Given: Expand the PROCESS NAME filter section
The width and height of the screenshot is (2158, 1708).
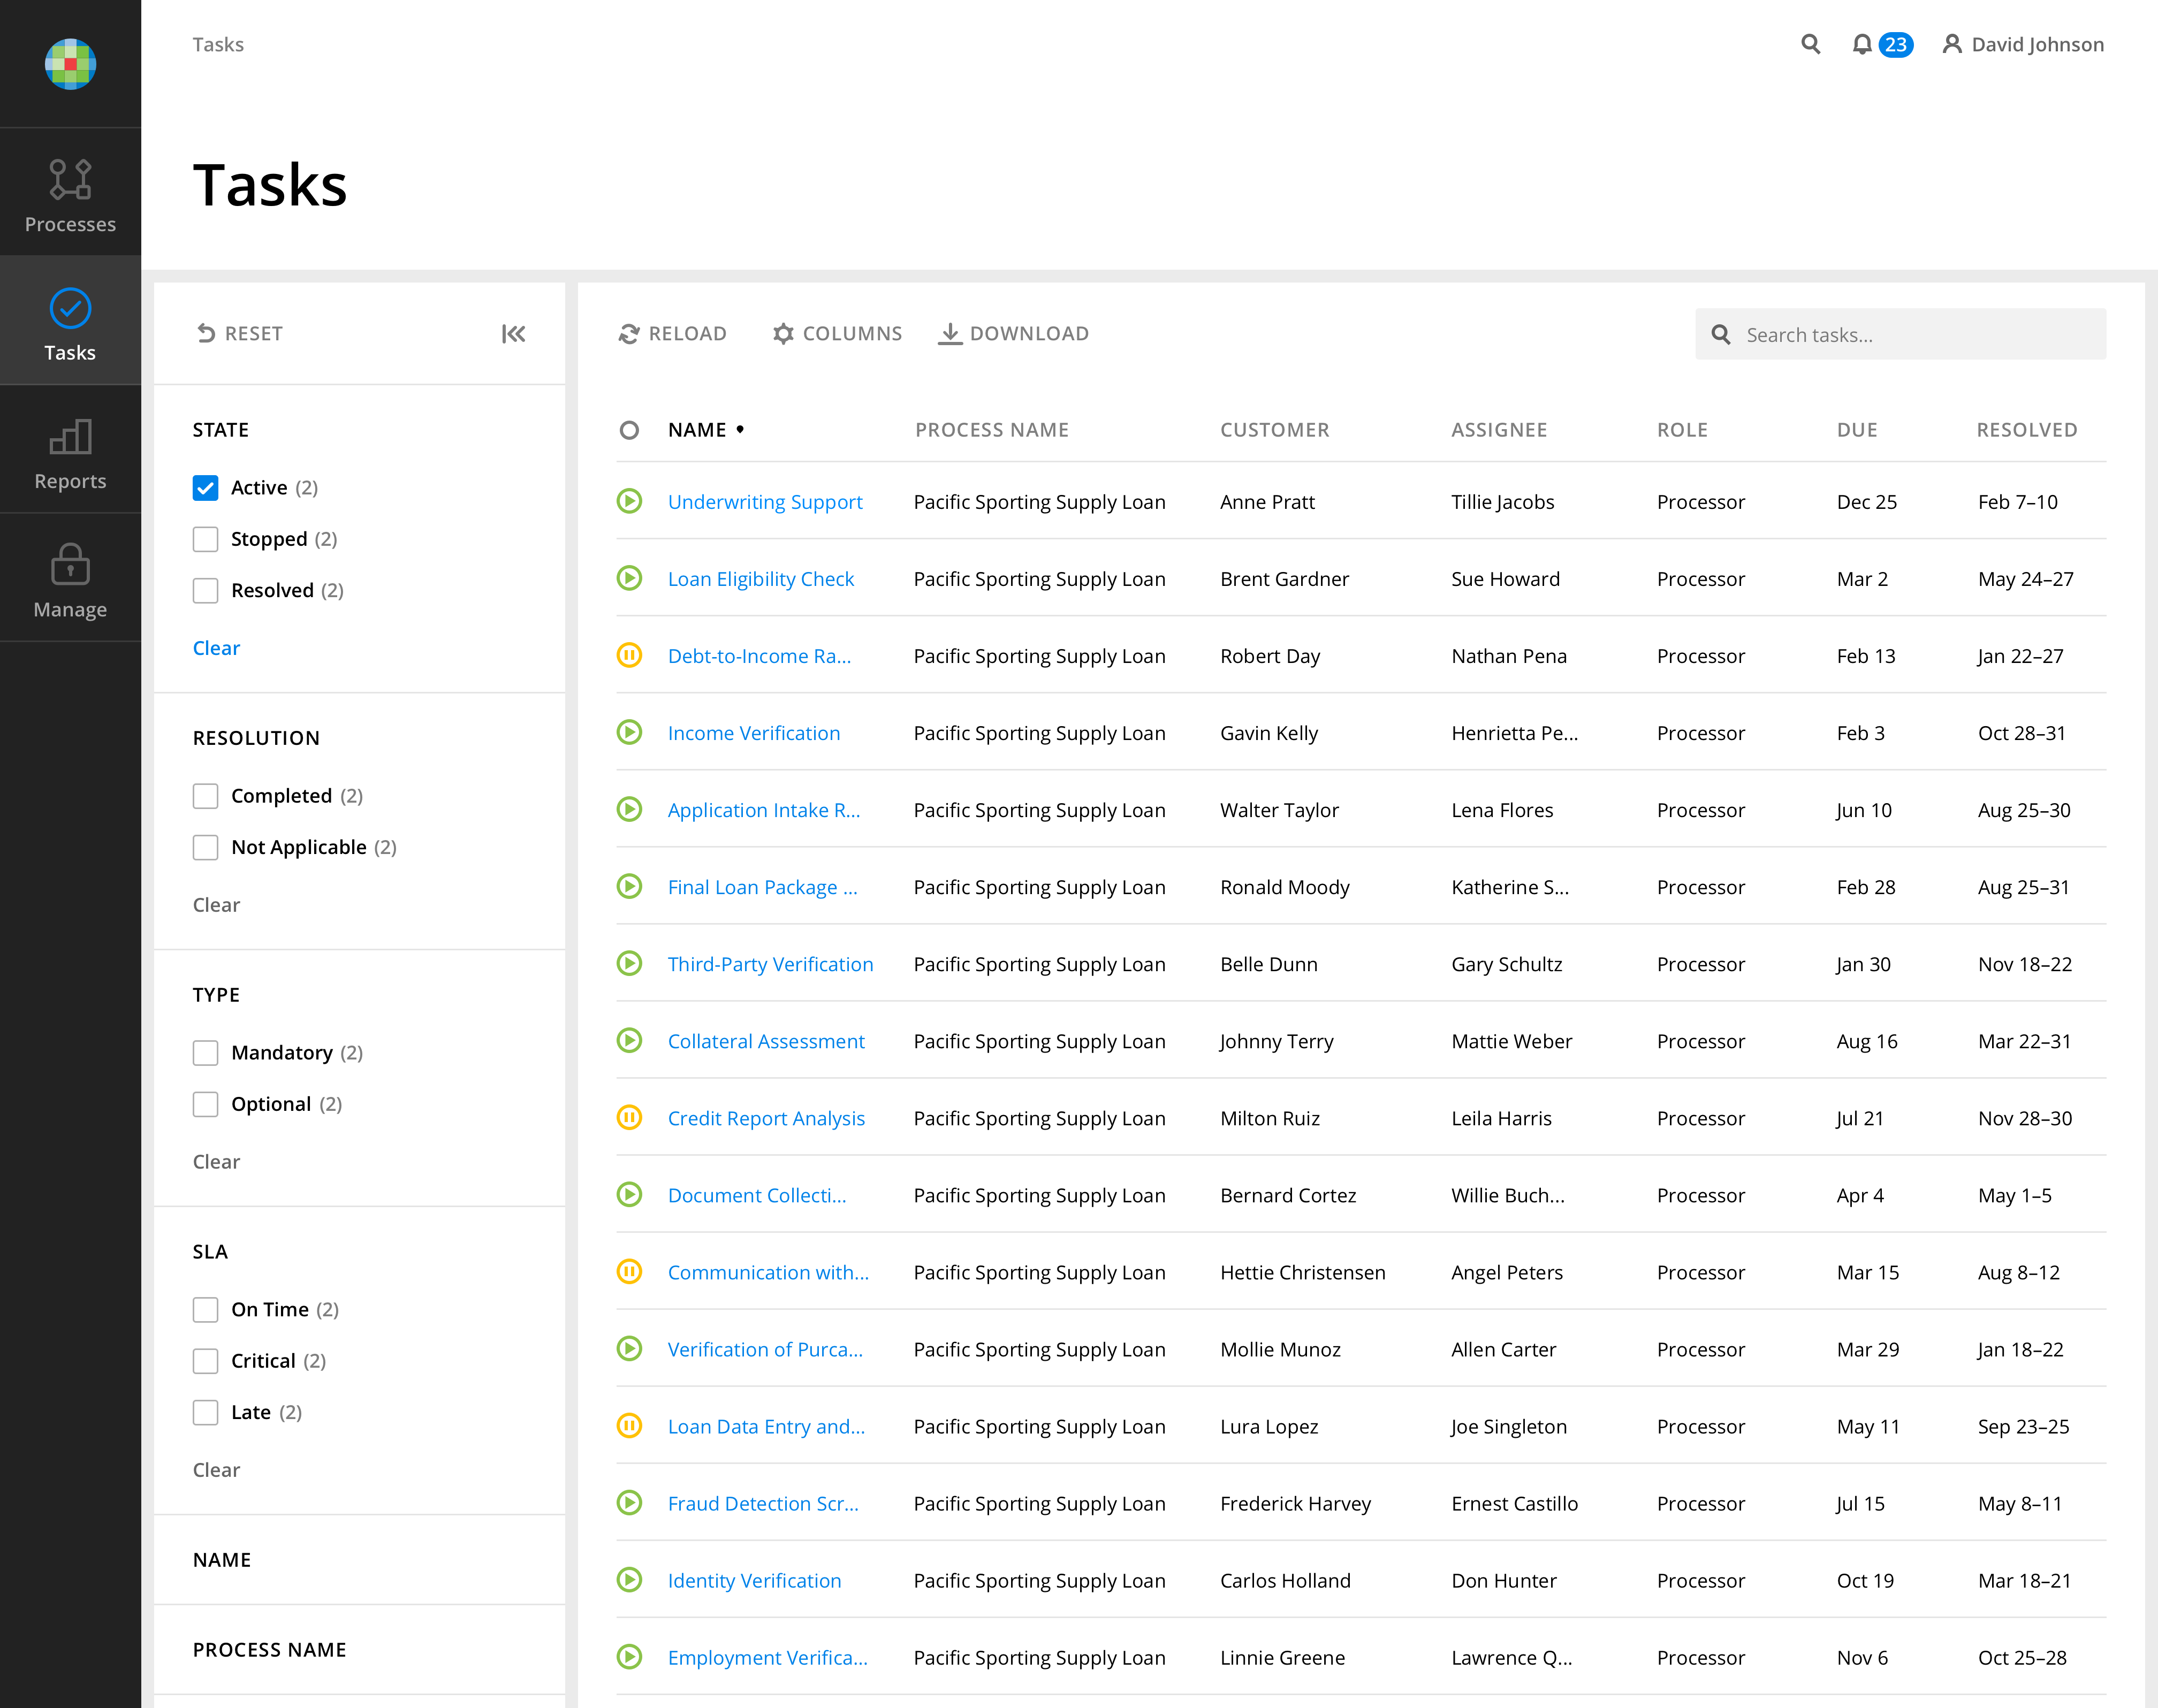Looking at the screenshot, I should 269,1650.
